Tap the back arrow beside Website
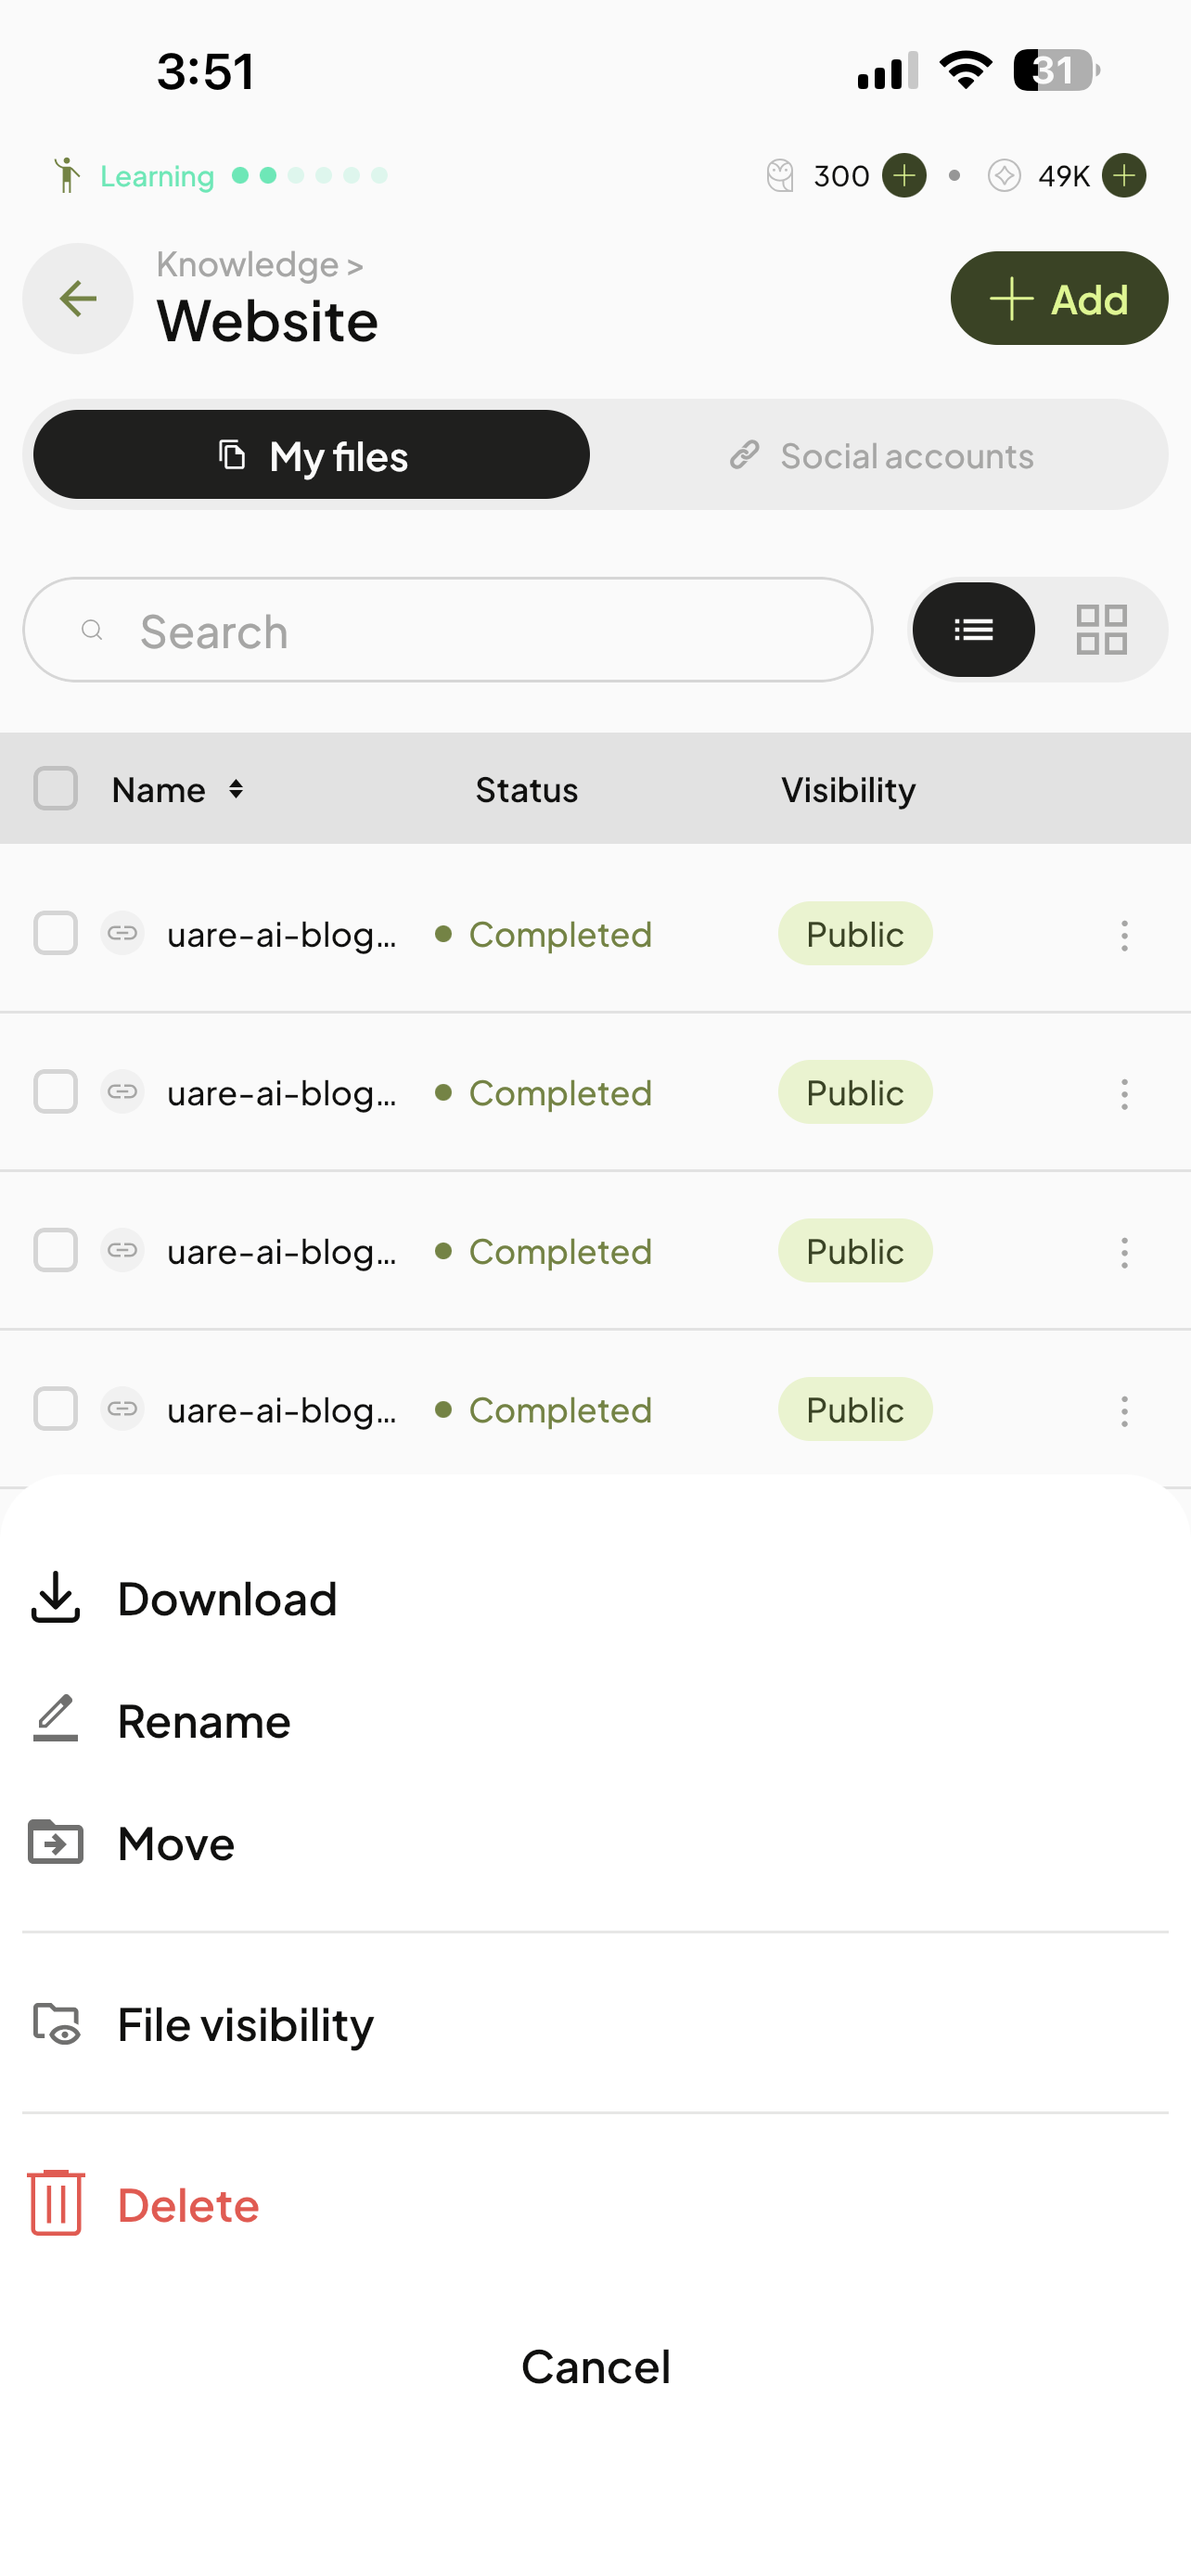The width and height of the screenshot is (1191, 2576). click(78, 298)
